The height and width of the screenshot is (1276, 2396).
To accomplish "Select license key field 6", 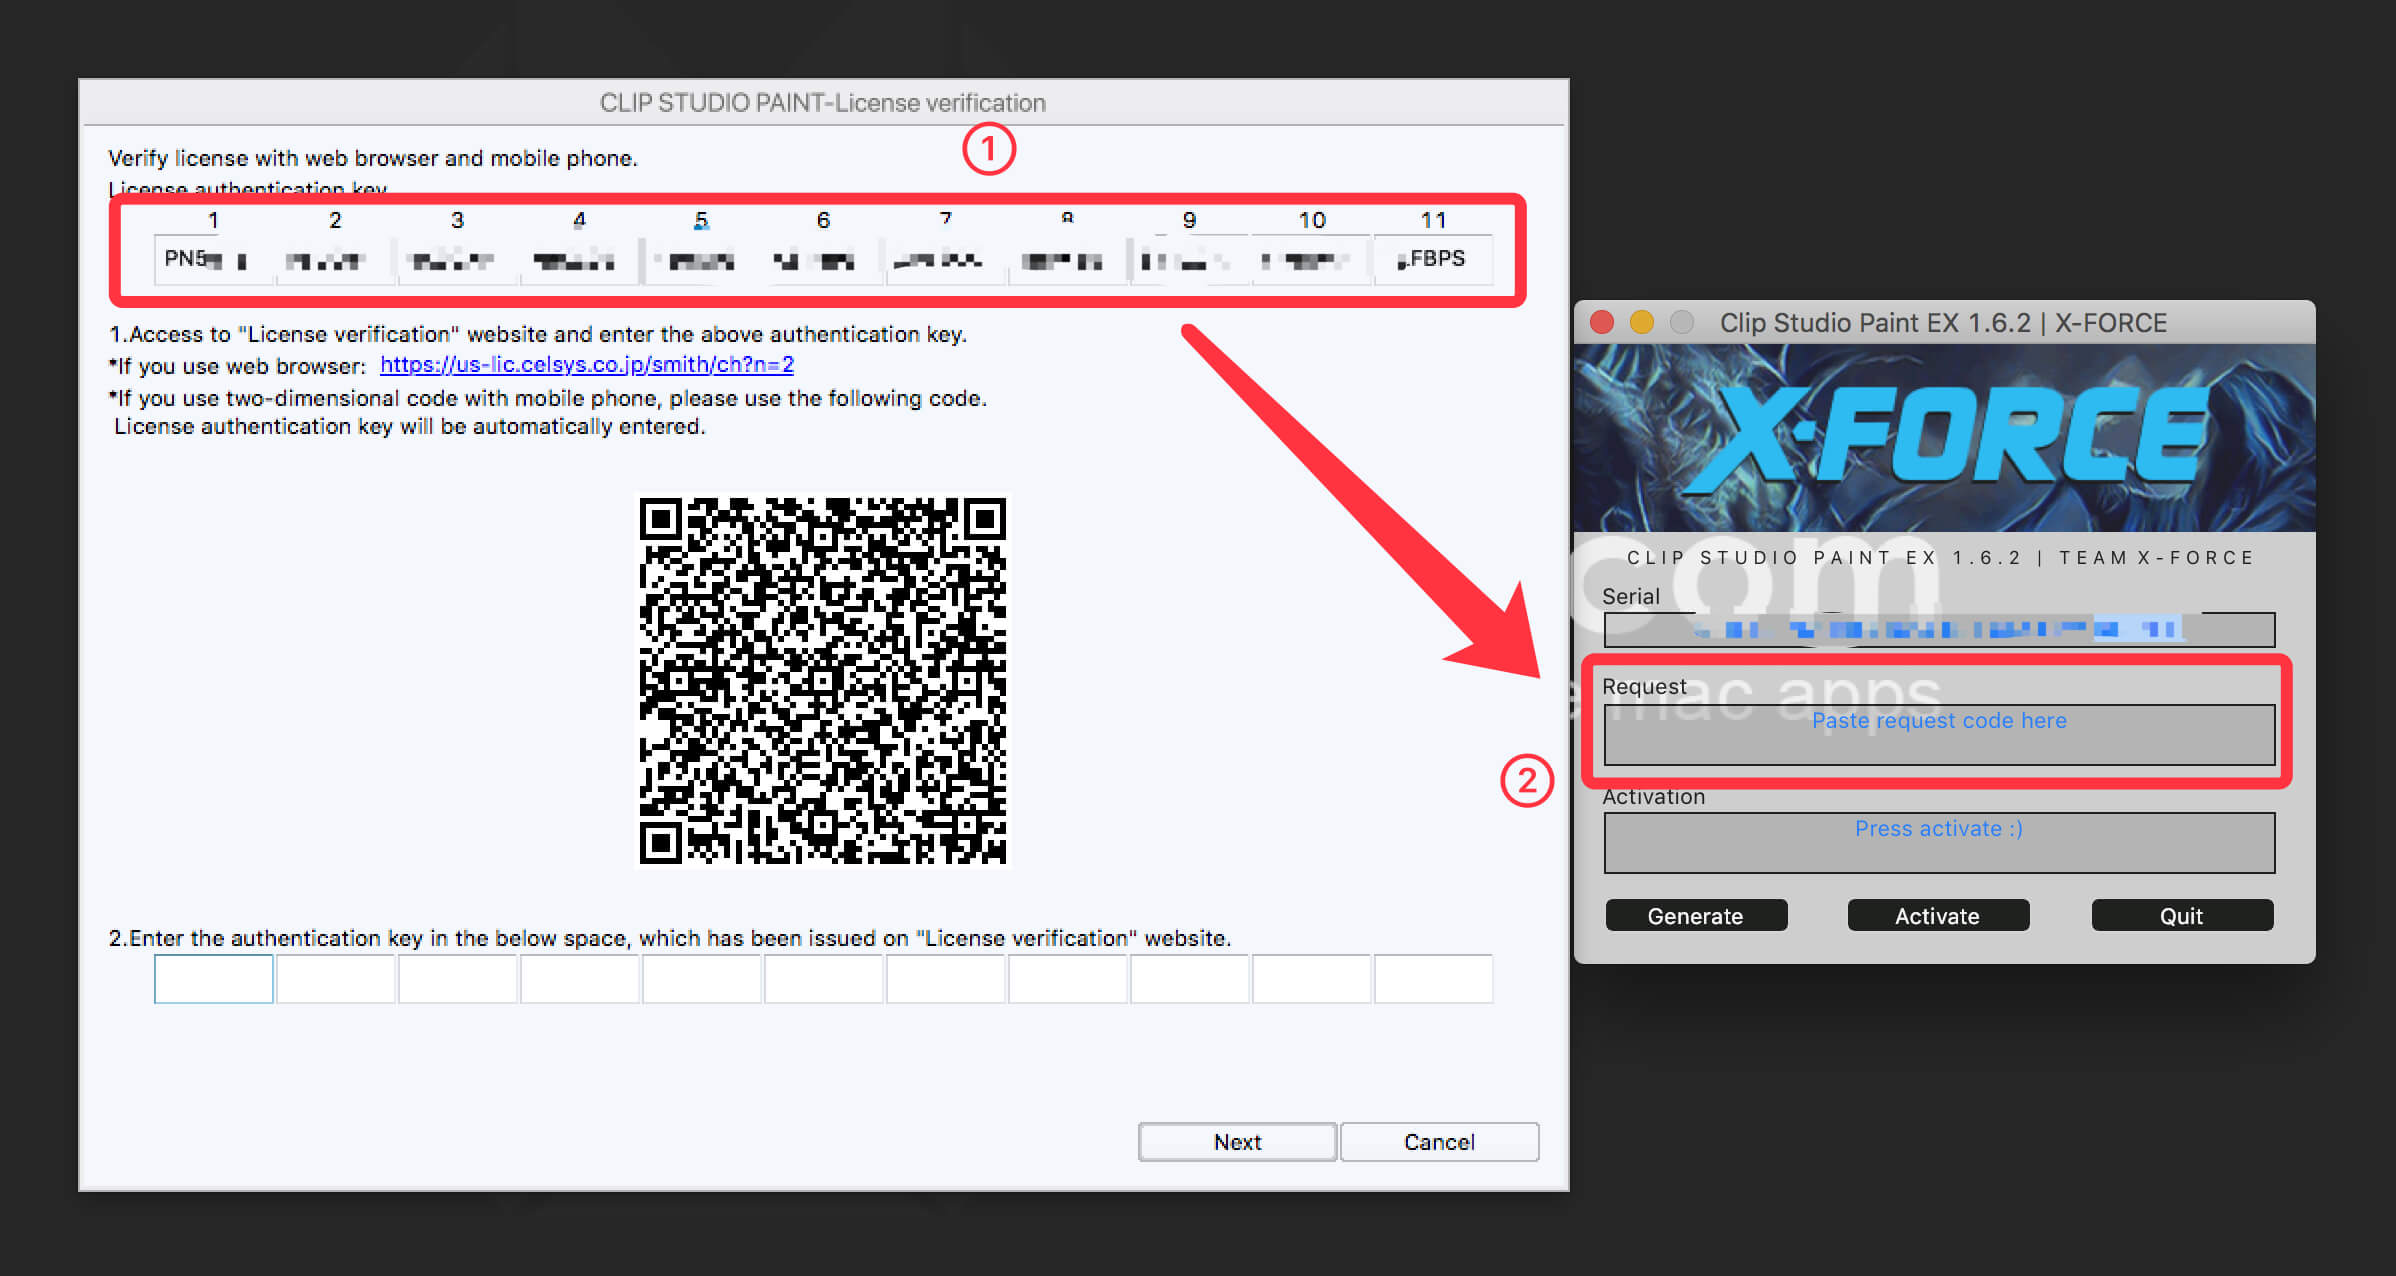I will (x=823, y=260).
